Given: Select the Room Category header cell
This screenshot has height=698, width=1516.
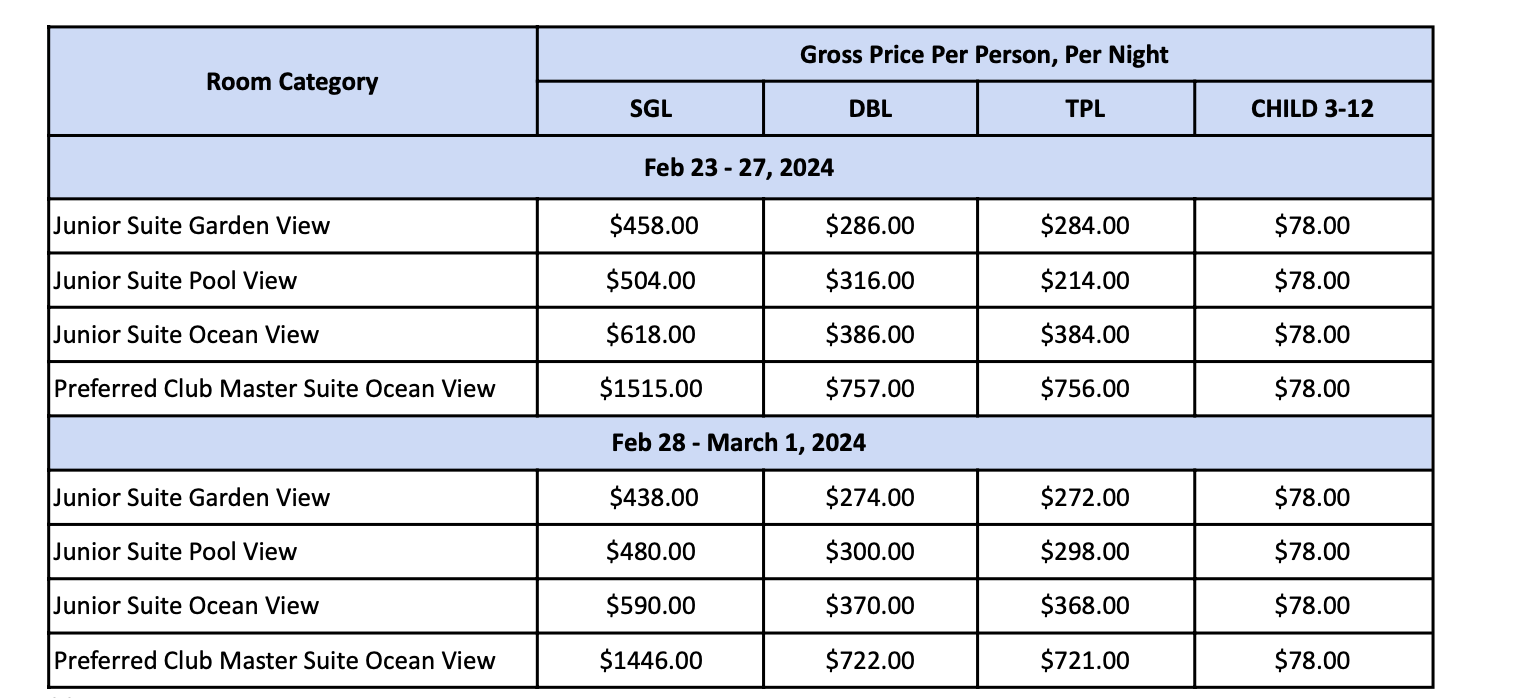Looking at the screenshot, I should click(x=292, y=81).
